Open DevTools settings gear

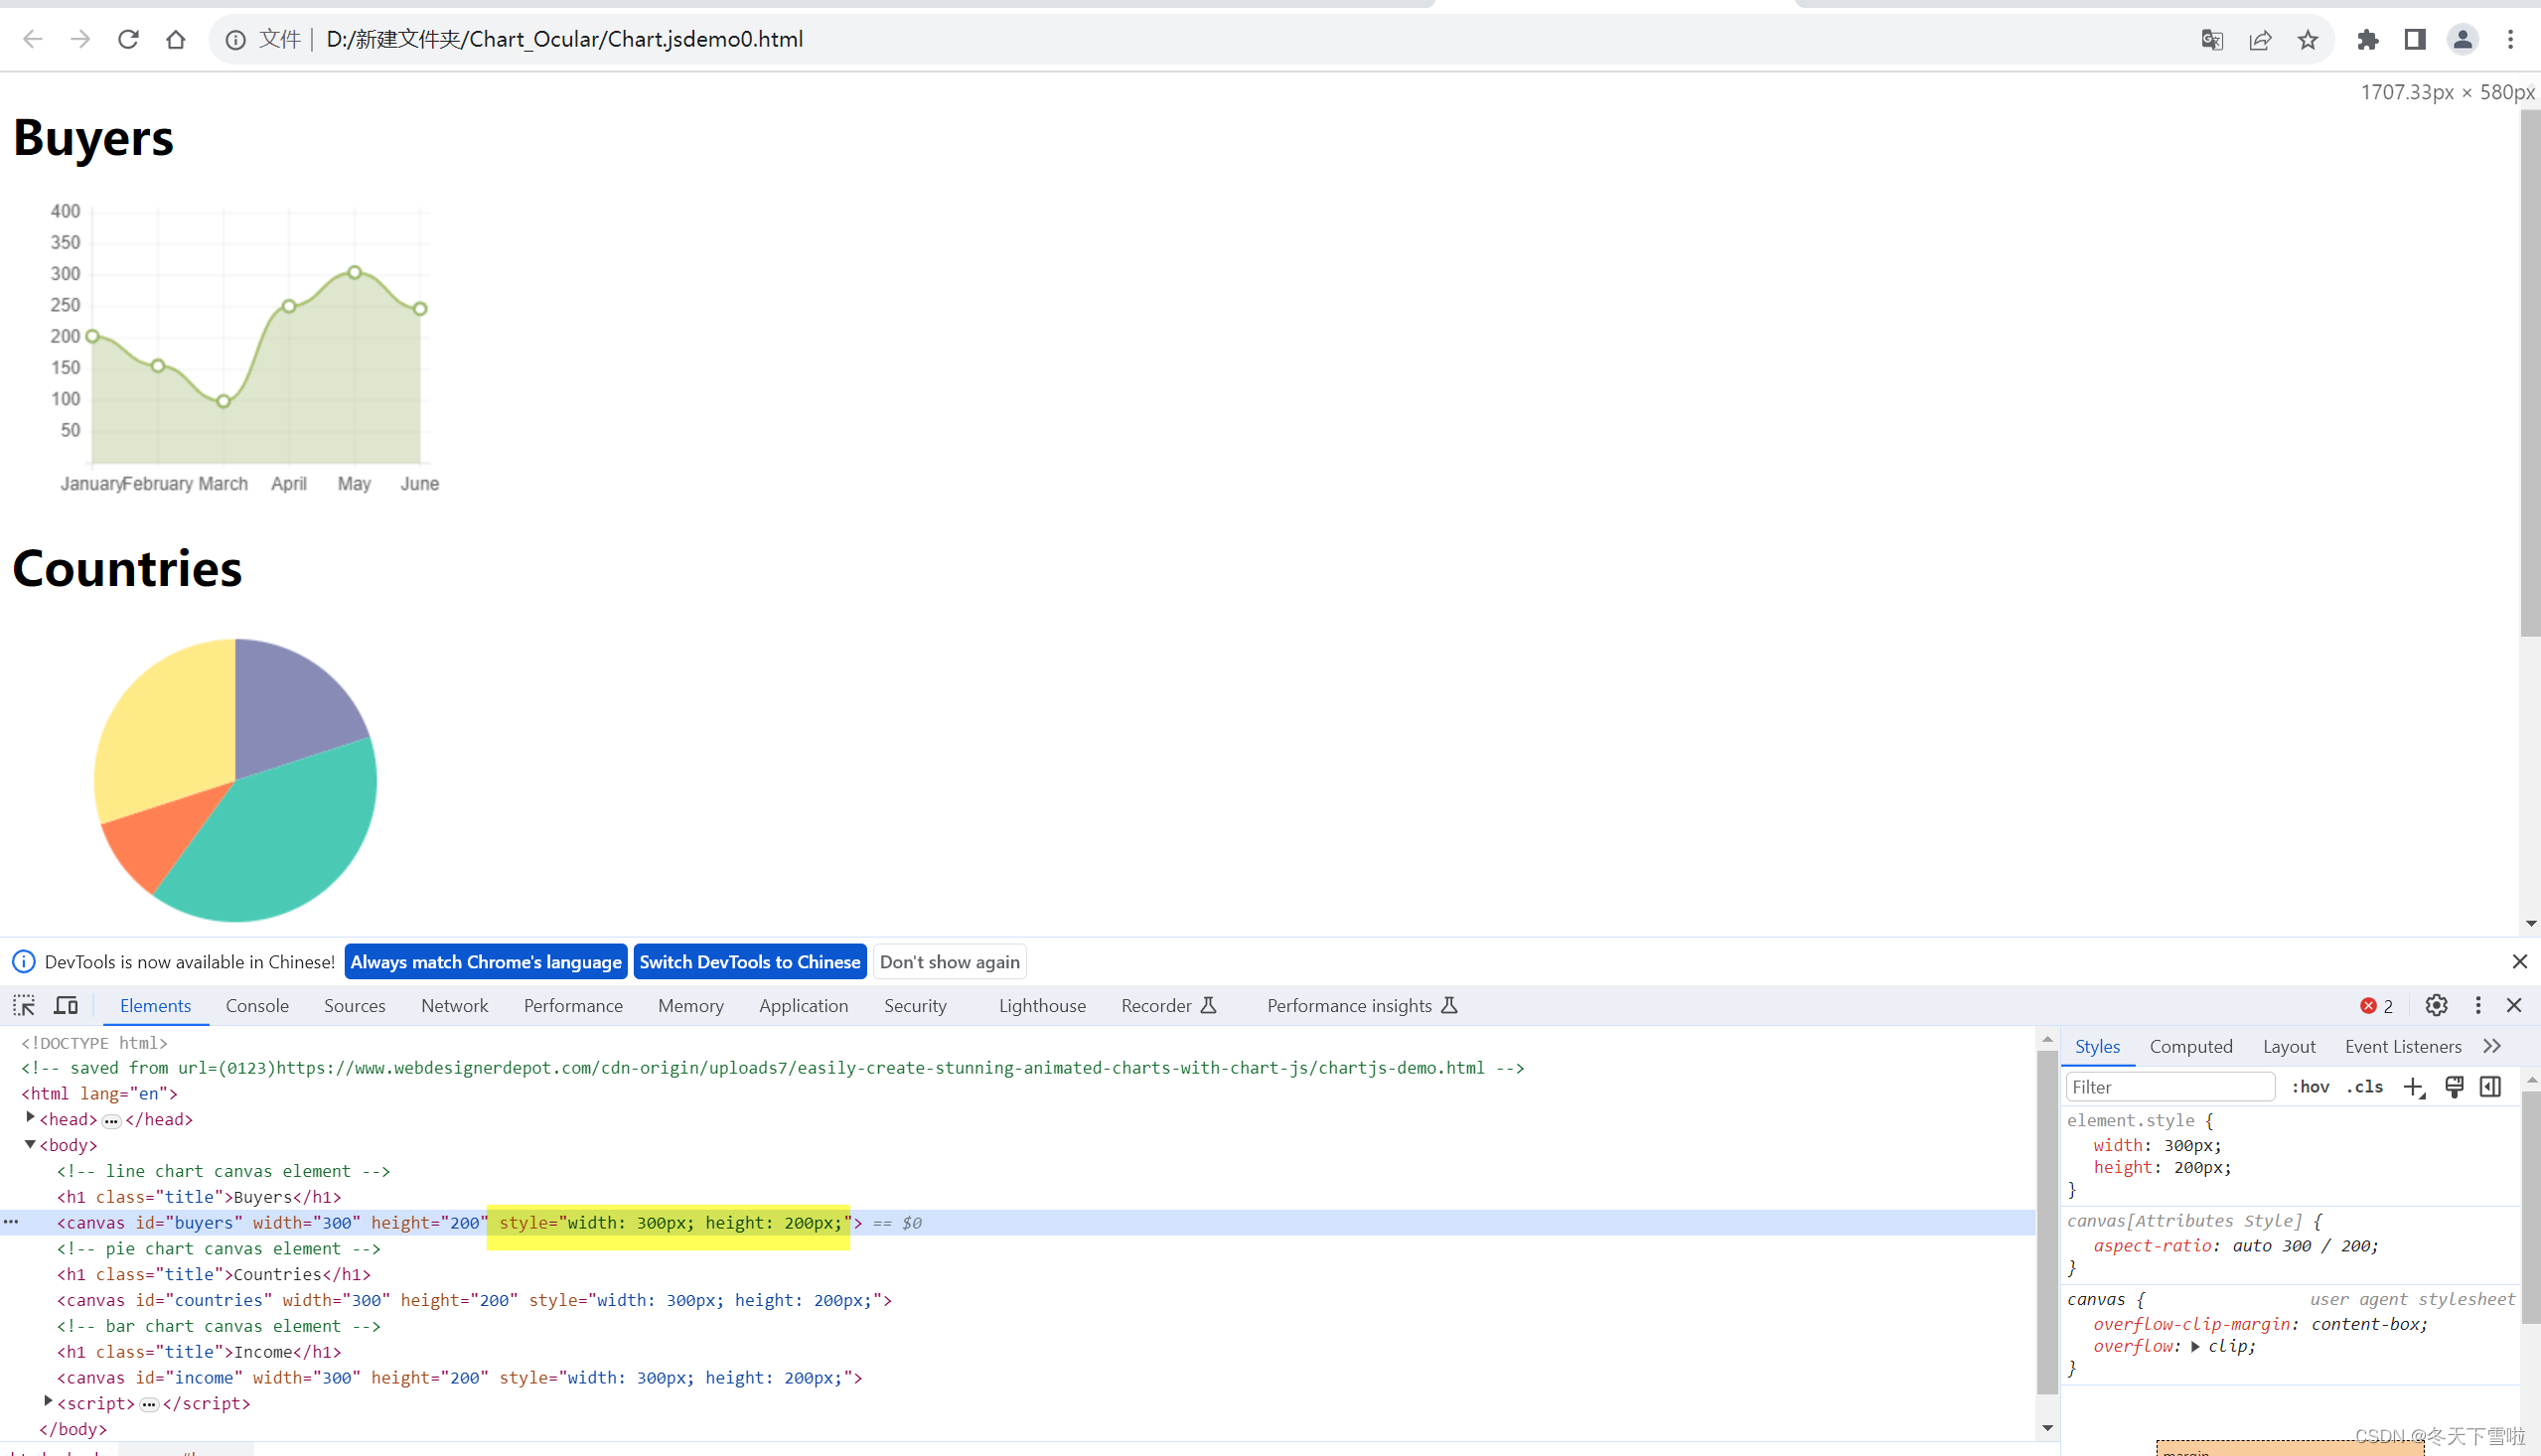point(2436,1005)
